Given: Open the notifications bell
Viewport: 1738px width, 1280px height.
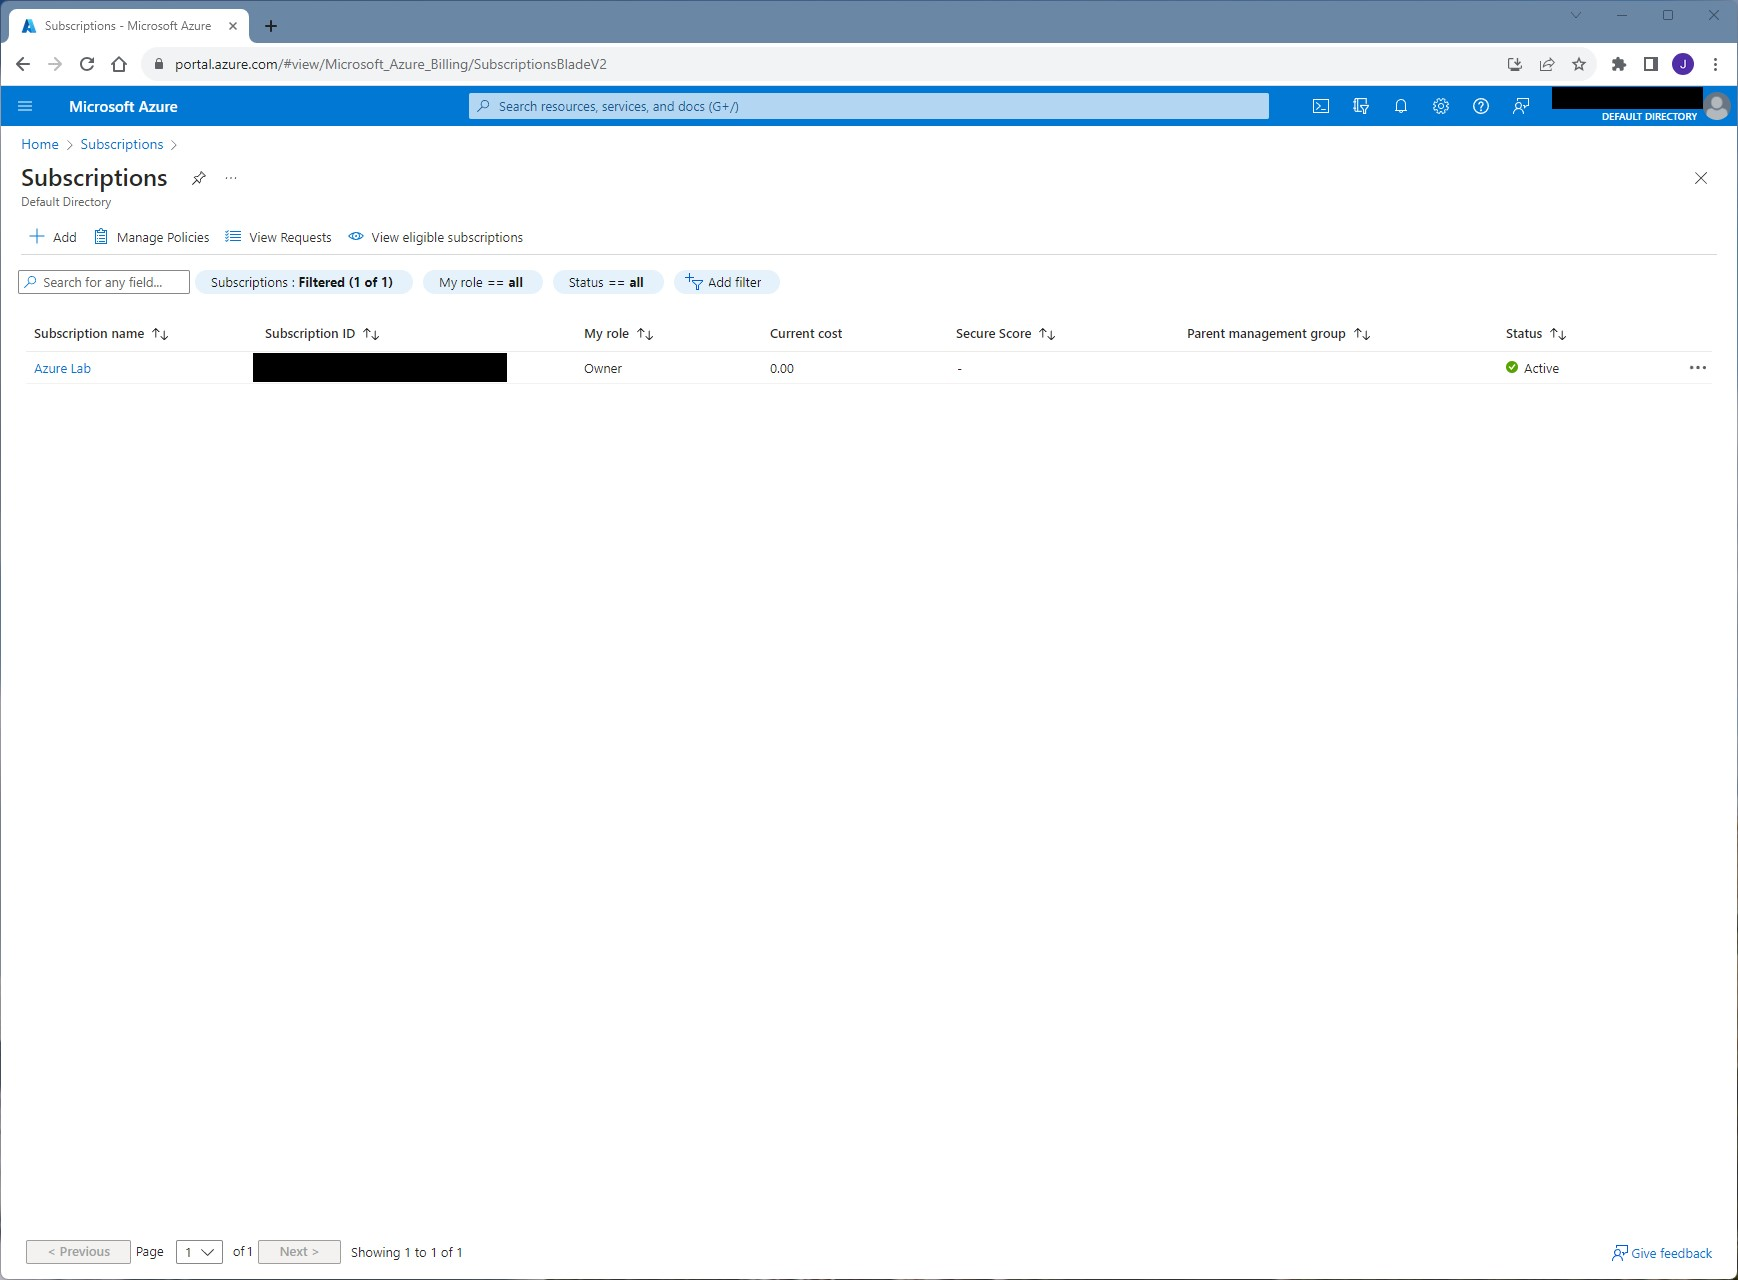Looking at the screenshot, I should click(x=1401, y=106).
